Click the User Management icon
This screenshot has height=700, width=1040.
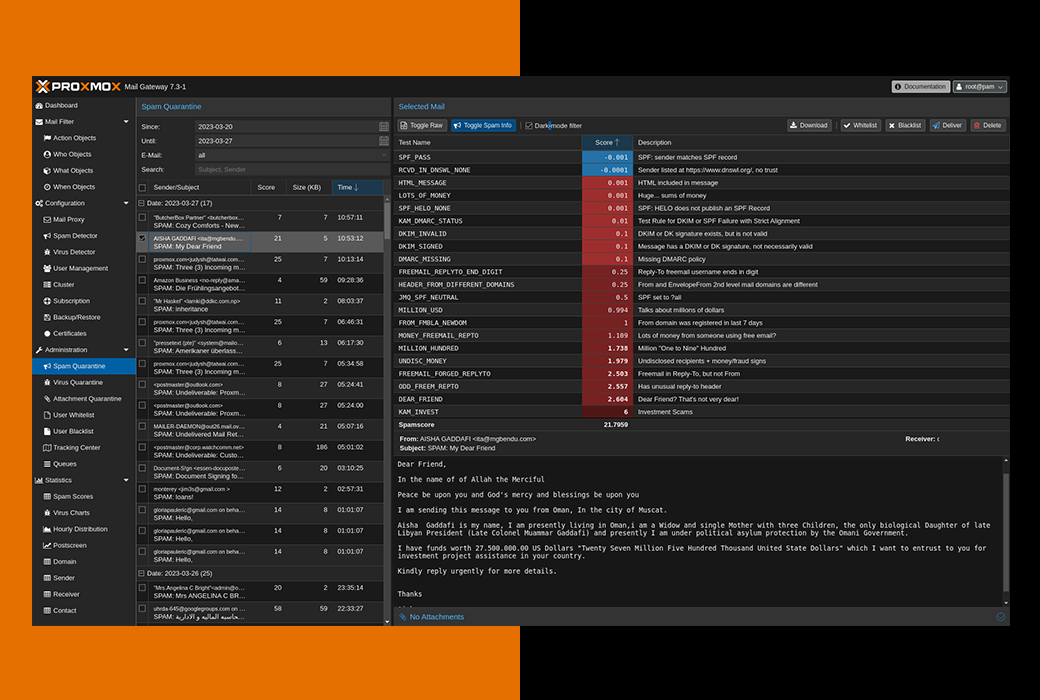click(x=47, y=268)
